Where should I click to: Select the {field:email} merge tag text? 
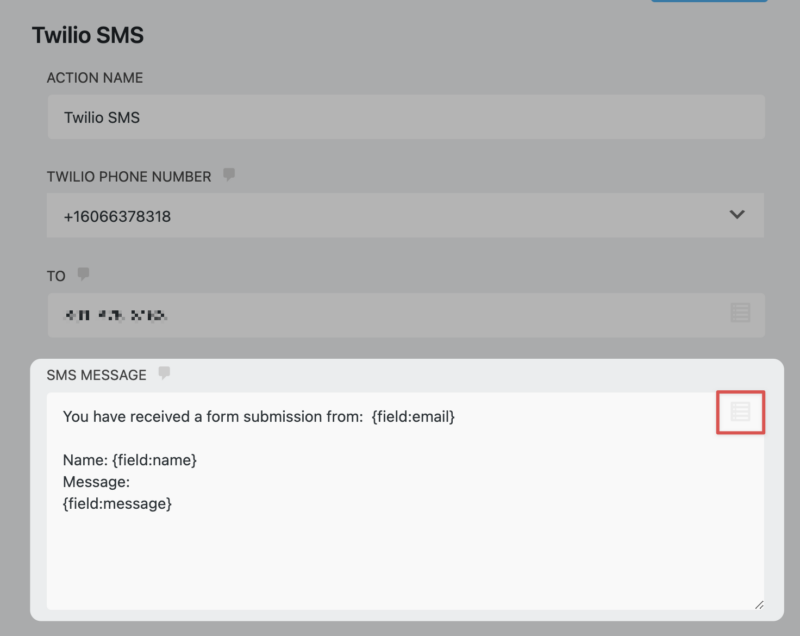(414, 416)
